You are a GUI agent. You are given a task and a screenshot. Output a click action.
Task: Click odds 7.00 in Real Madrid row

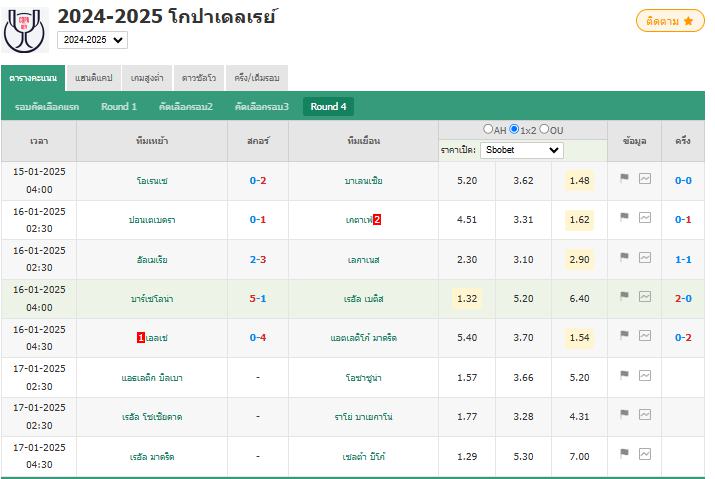click(x=579, y=456)
